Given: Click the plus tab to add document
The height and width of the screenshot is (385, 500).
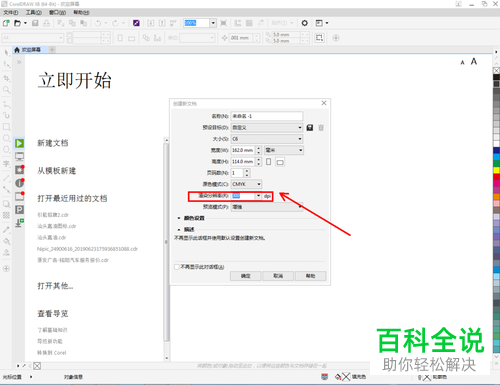Looking at the screenshot, I should click(x=52, y=50).
